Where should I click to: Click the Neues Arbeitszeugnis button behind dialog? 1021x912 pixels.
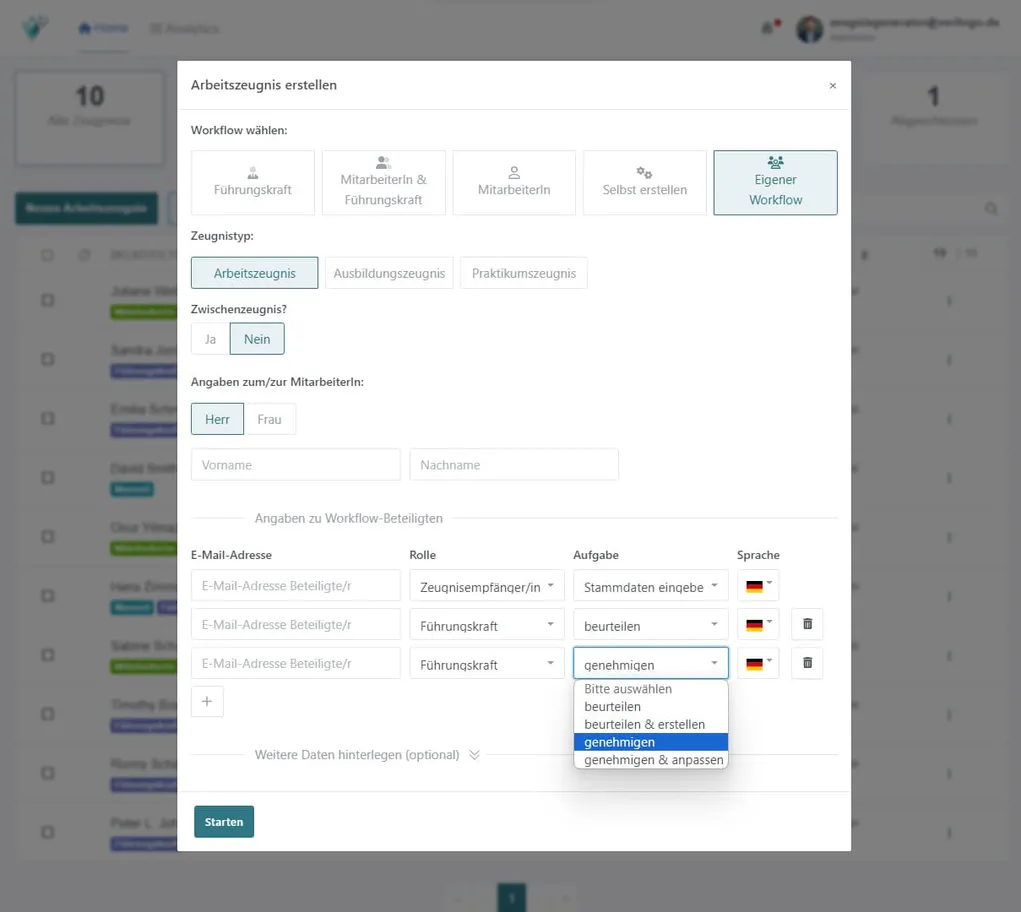[x=86, y=208]
